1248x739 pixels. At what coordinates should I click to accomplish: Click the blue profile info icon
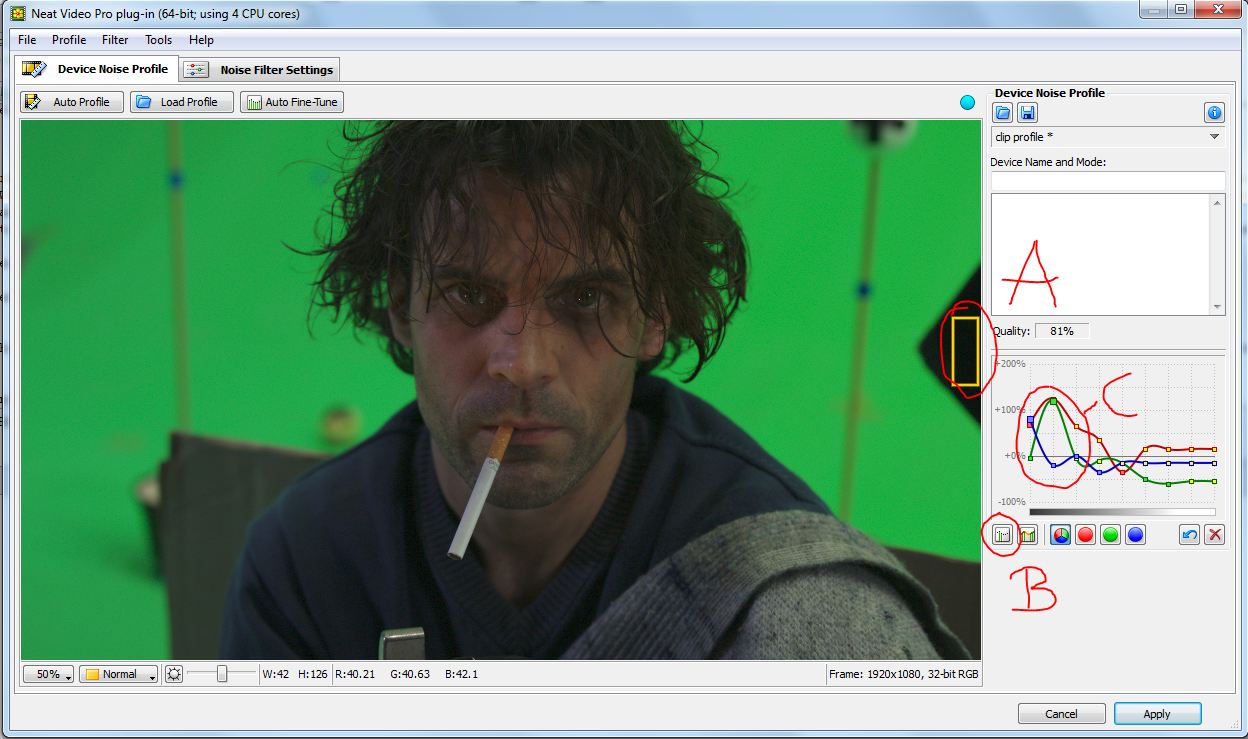(1214, 113)
